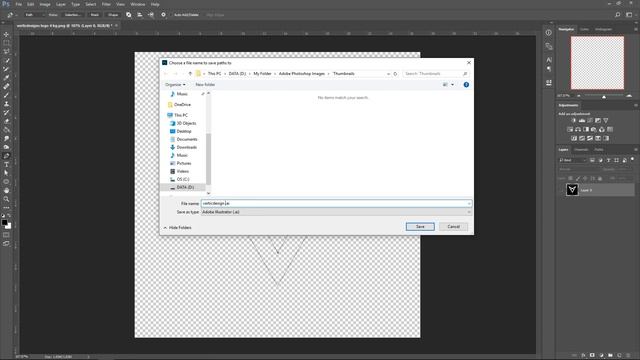Open the Image menu

(x=45, y=4)
